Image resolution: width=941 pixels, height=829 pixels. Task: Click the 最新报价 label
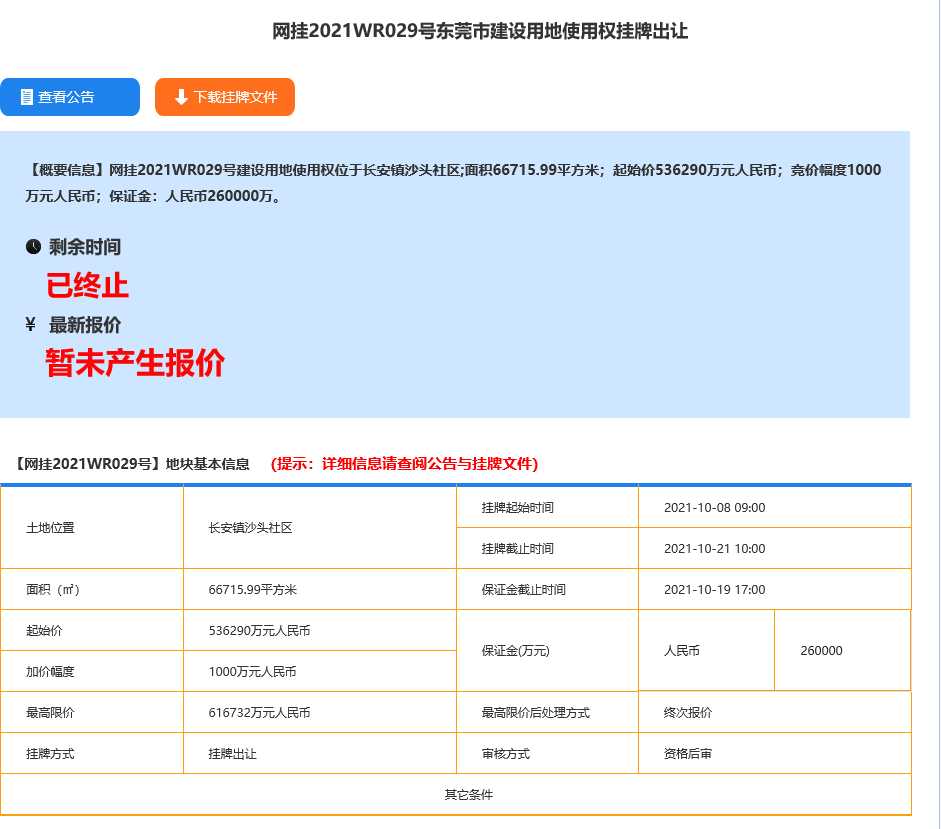pos(85,325)
